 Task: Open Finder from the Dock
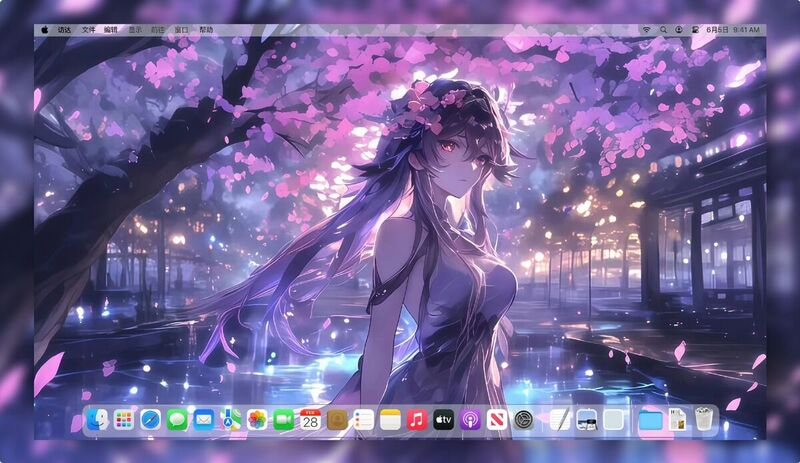[97, 420]
